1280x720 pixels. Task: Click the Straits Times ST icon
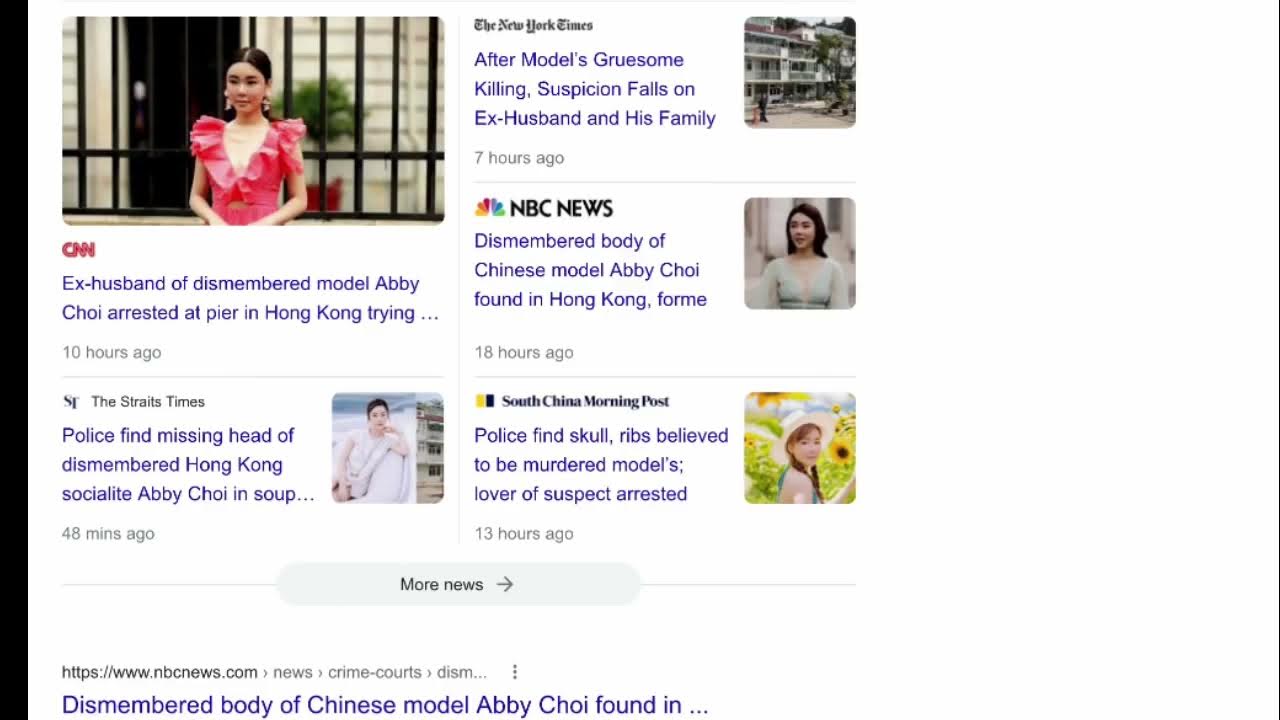point(71,401)
